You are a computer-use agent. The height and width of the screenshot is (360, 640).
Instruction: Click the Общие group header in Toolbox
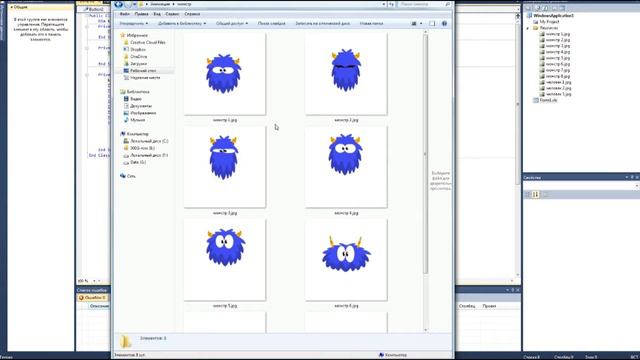coord(41,7)
